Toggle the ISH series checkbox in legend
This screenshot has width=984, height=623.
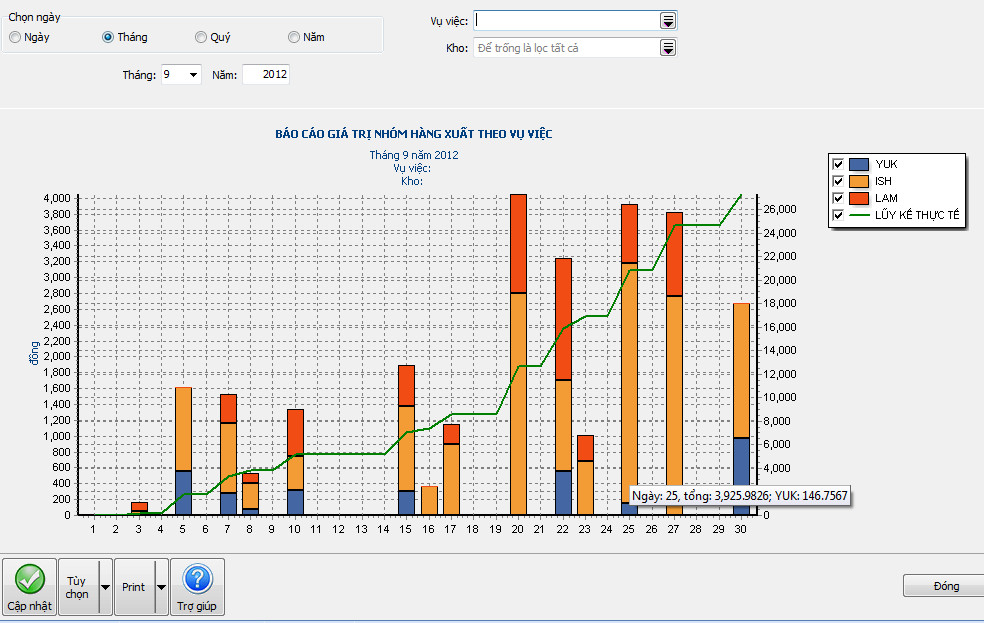coord(838,181)
